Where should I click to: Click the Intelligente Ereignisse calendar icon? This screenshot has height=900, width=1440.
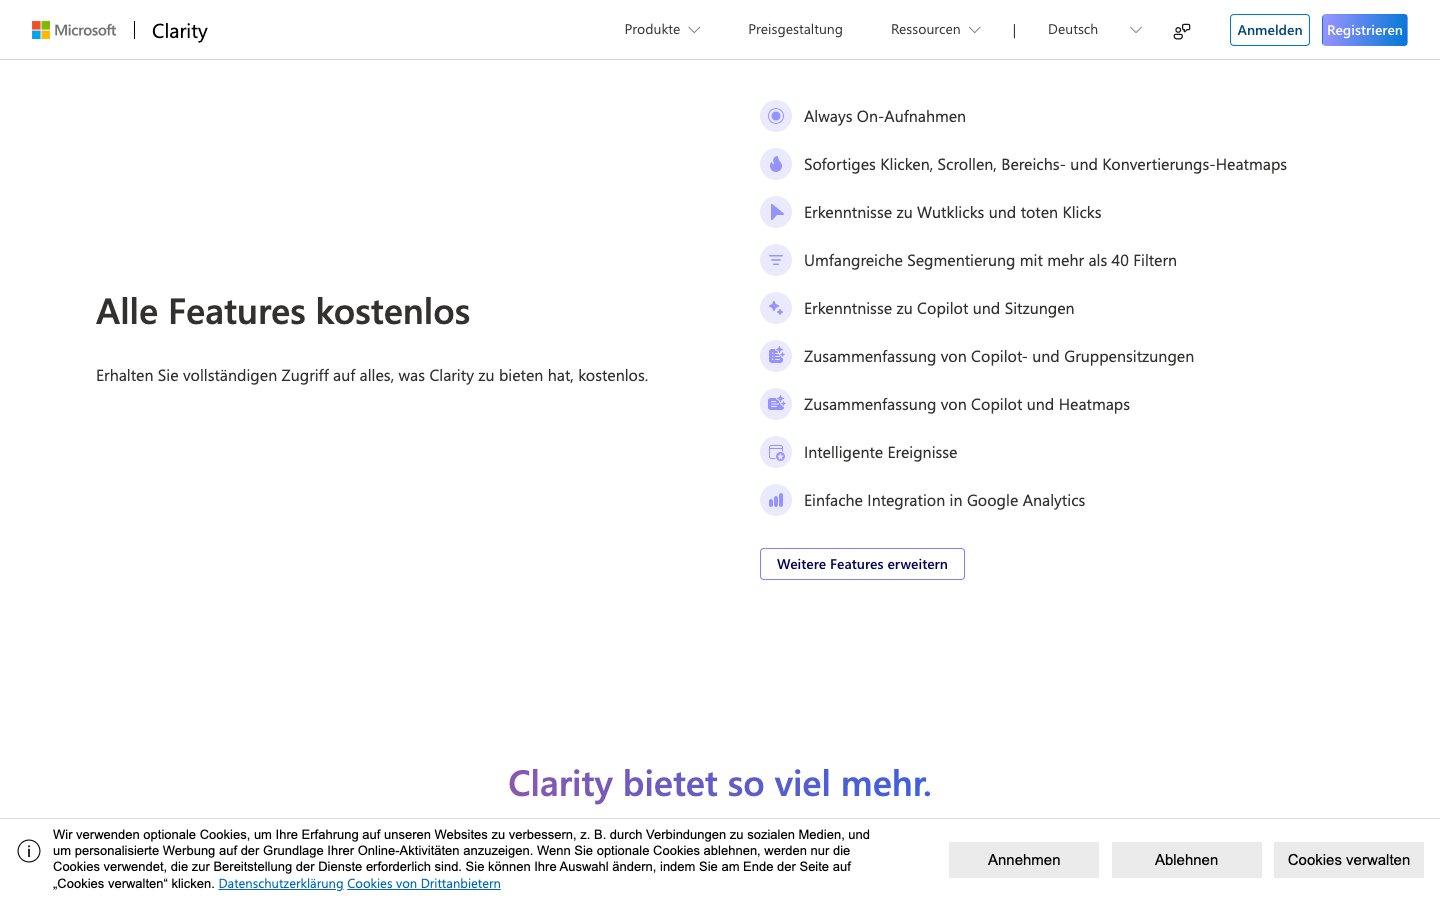coord(776,453)
